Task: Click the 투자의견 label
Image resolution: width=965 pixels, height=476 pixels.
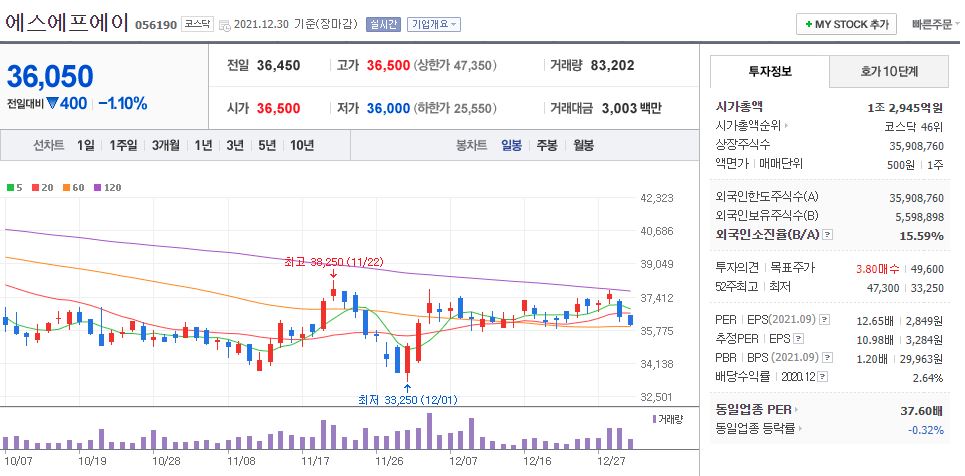Action: tap(737, 268)
